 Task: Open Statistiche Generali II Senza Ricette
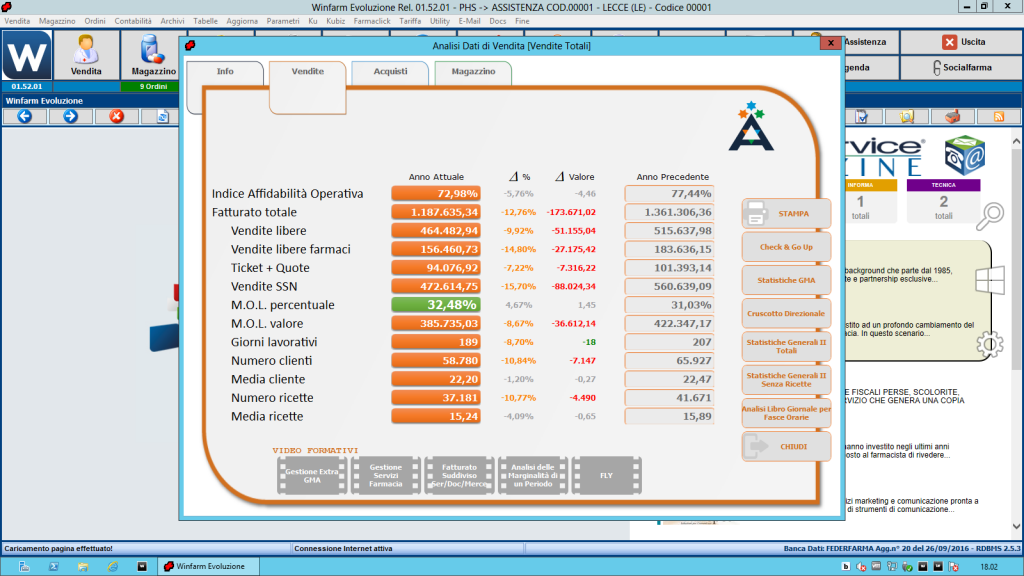(x=786, y=380)
